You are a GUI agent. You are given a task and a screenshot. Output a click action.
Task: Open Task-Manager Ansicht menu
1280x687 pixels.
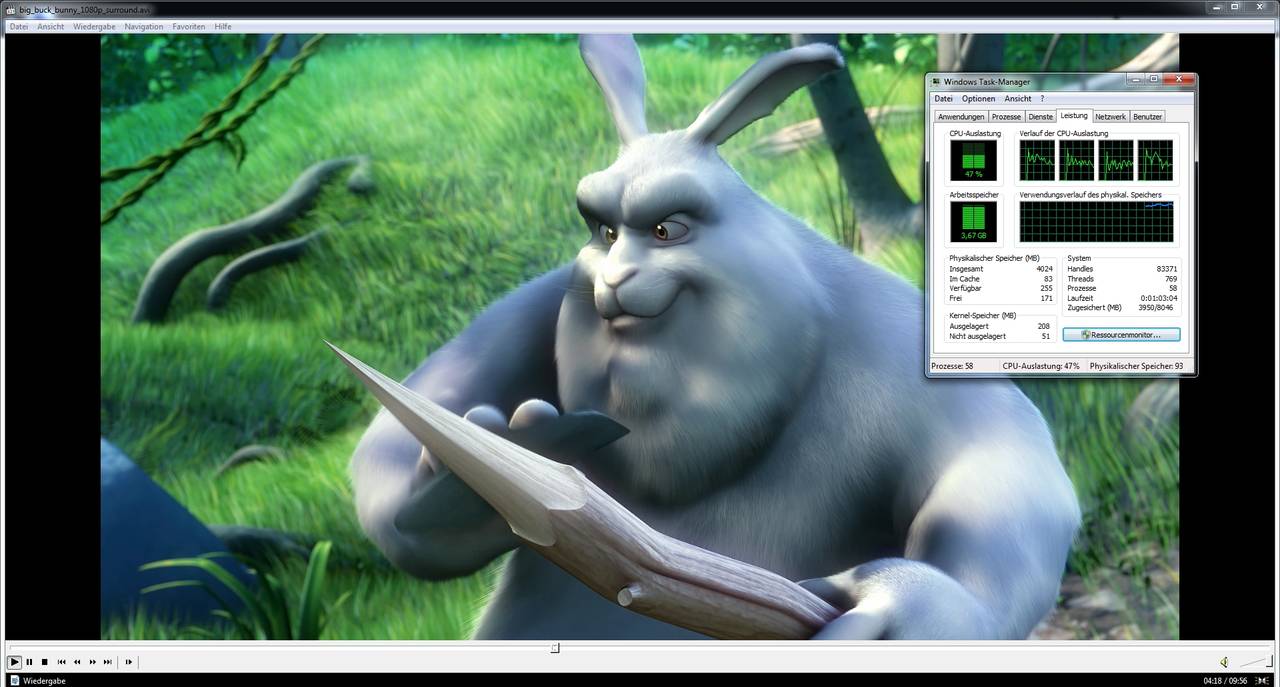coord(1018,99)
